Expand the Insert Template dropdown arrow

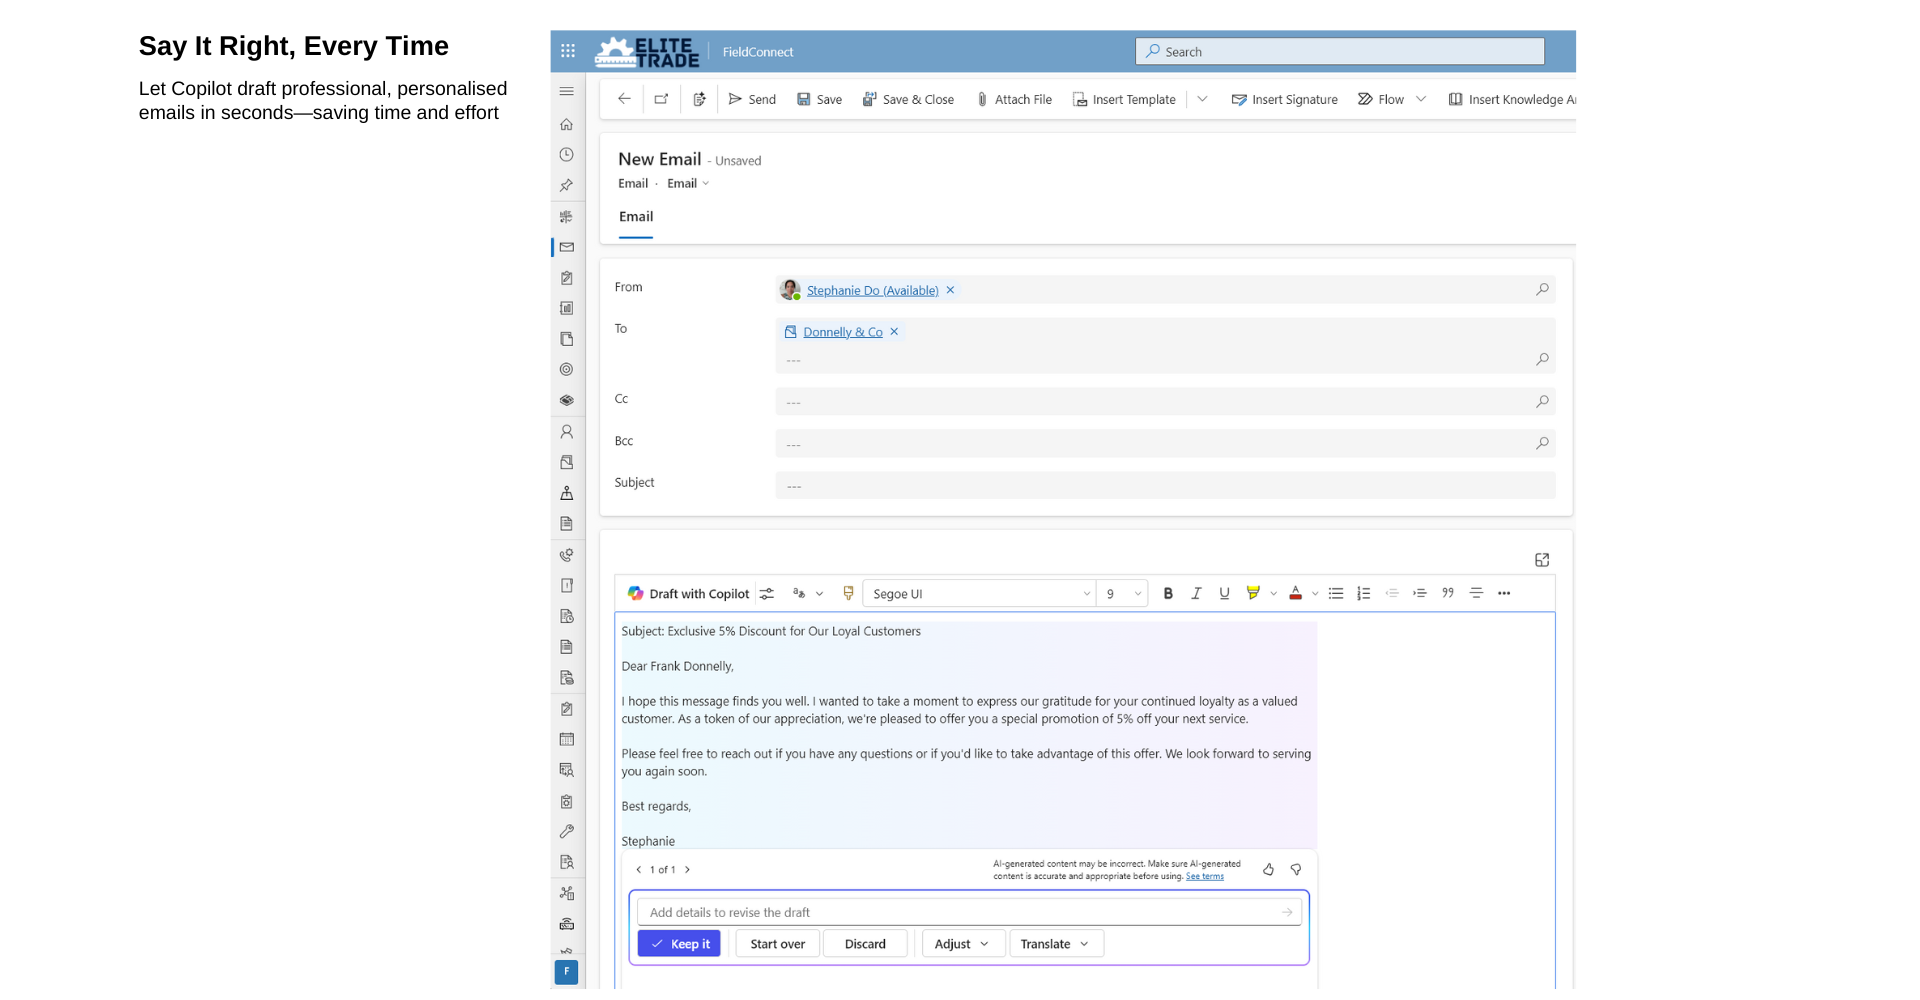click(x=1203, y=99)
